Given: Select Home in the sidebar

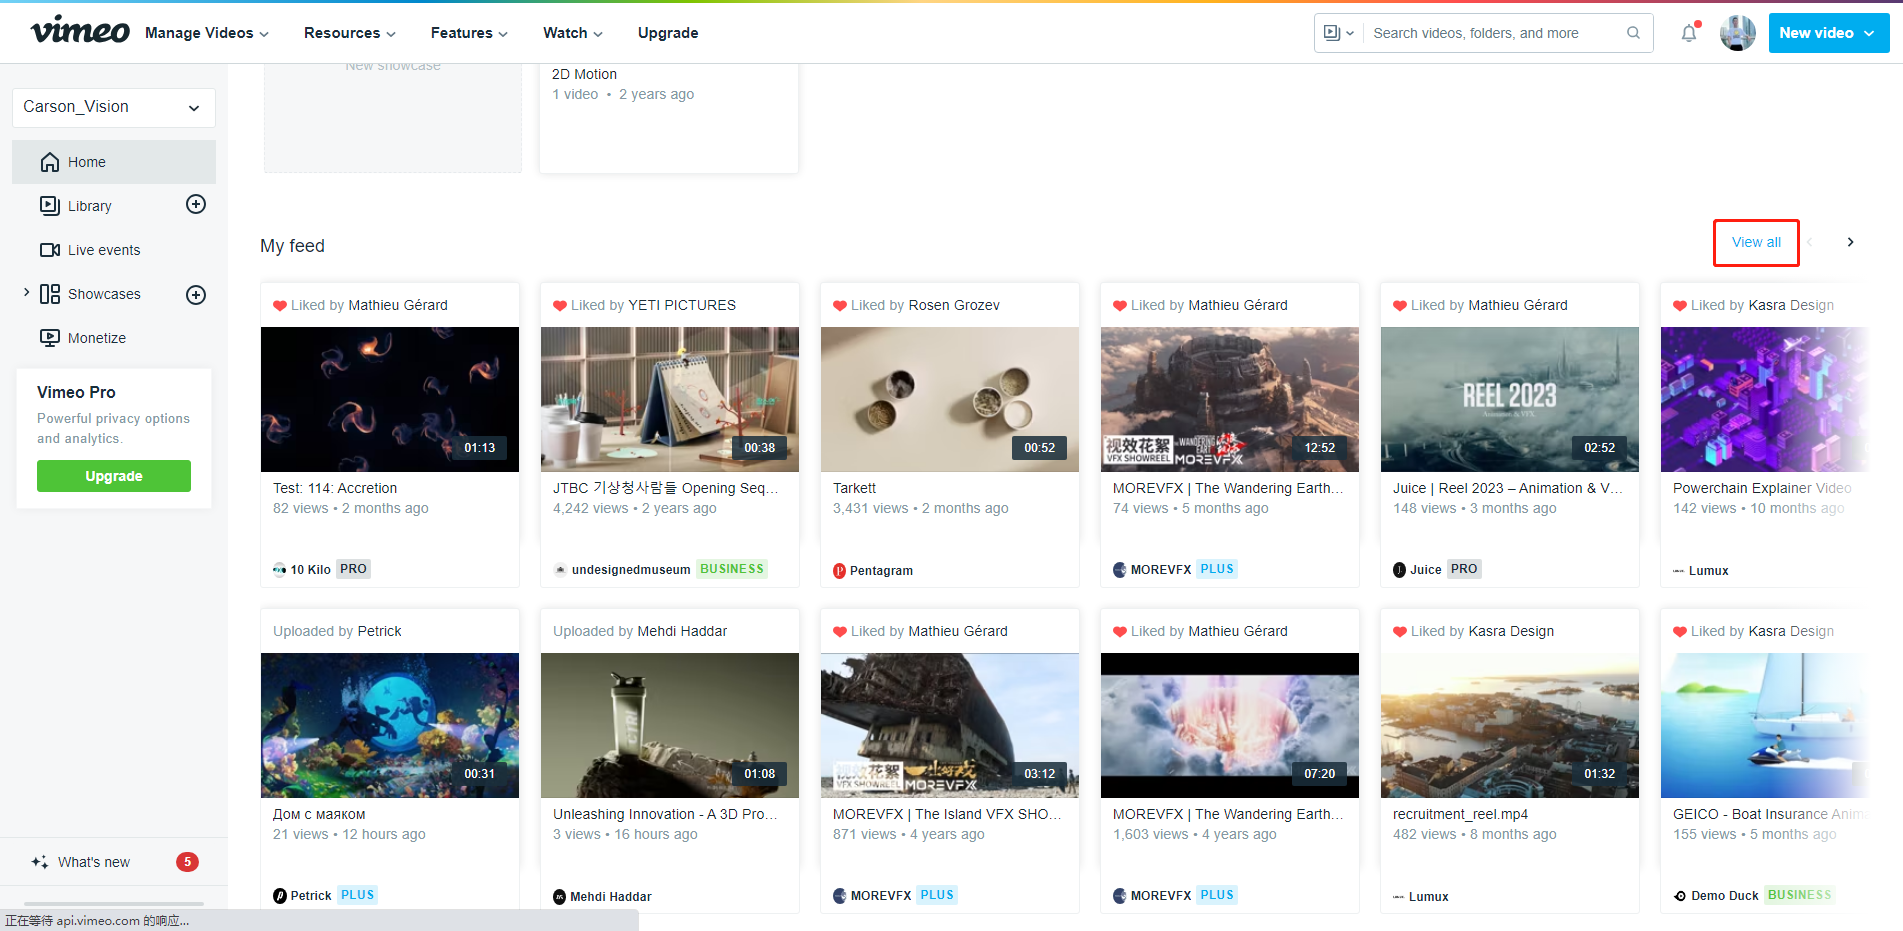Looking at the screenshot, I should 114,162.
